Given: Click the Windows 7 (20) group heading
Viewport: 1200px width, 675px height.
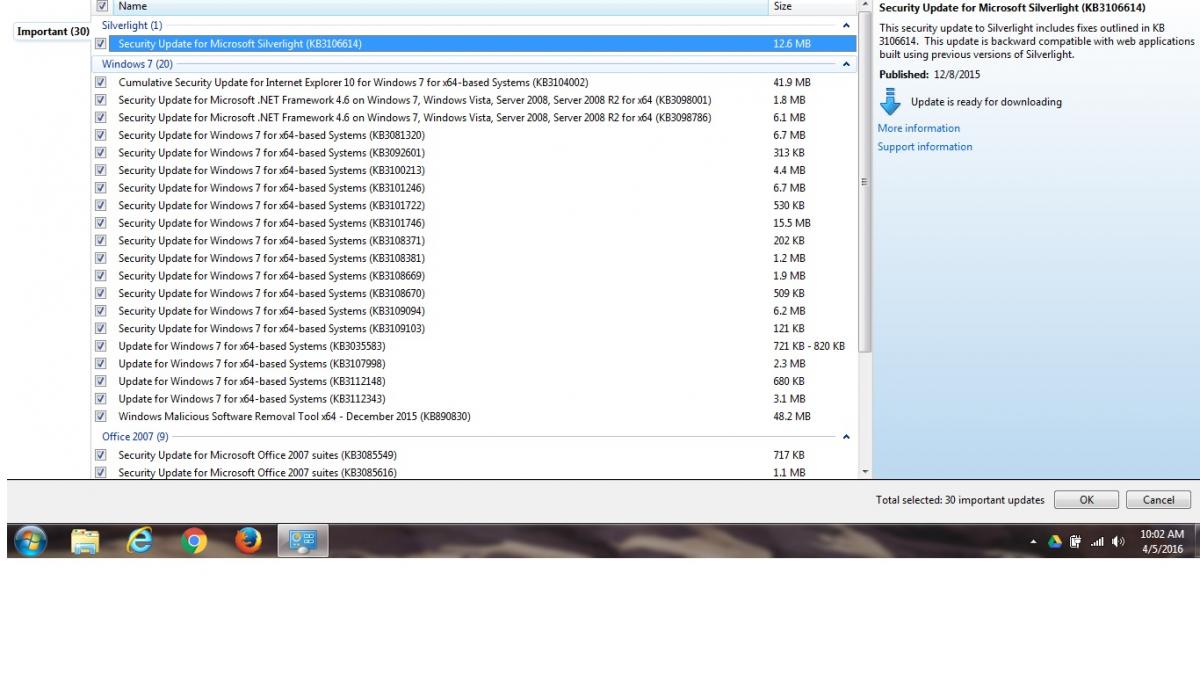Looking at the screenshot, I should click(137, 64).
